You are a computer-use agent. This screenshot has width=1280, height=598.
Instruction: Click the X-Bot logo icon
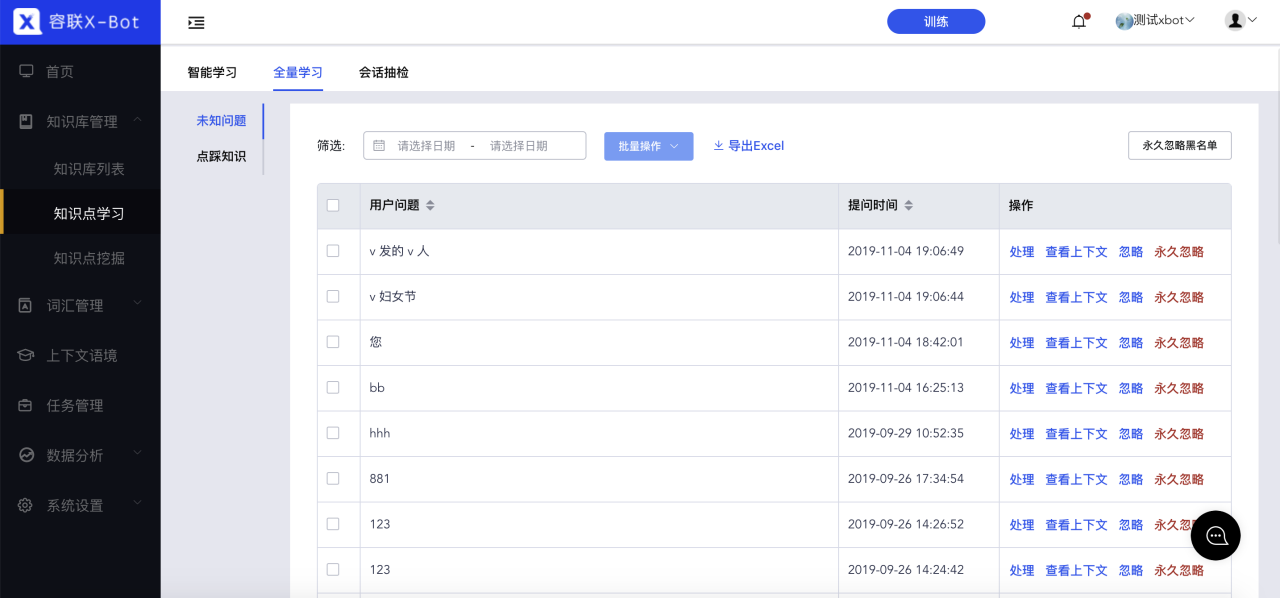click(x=27, y=21)
